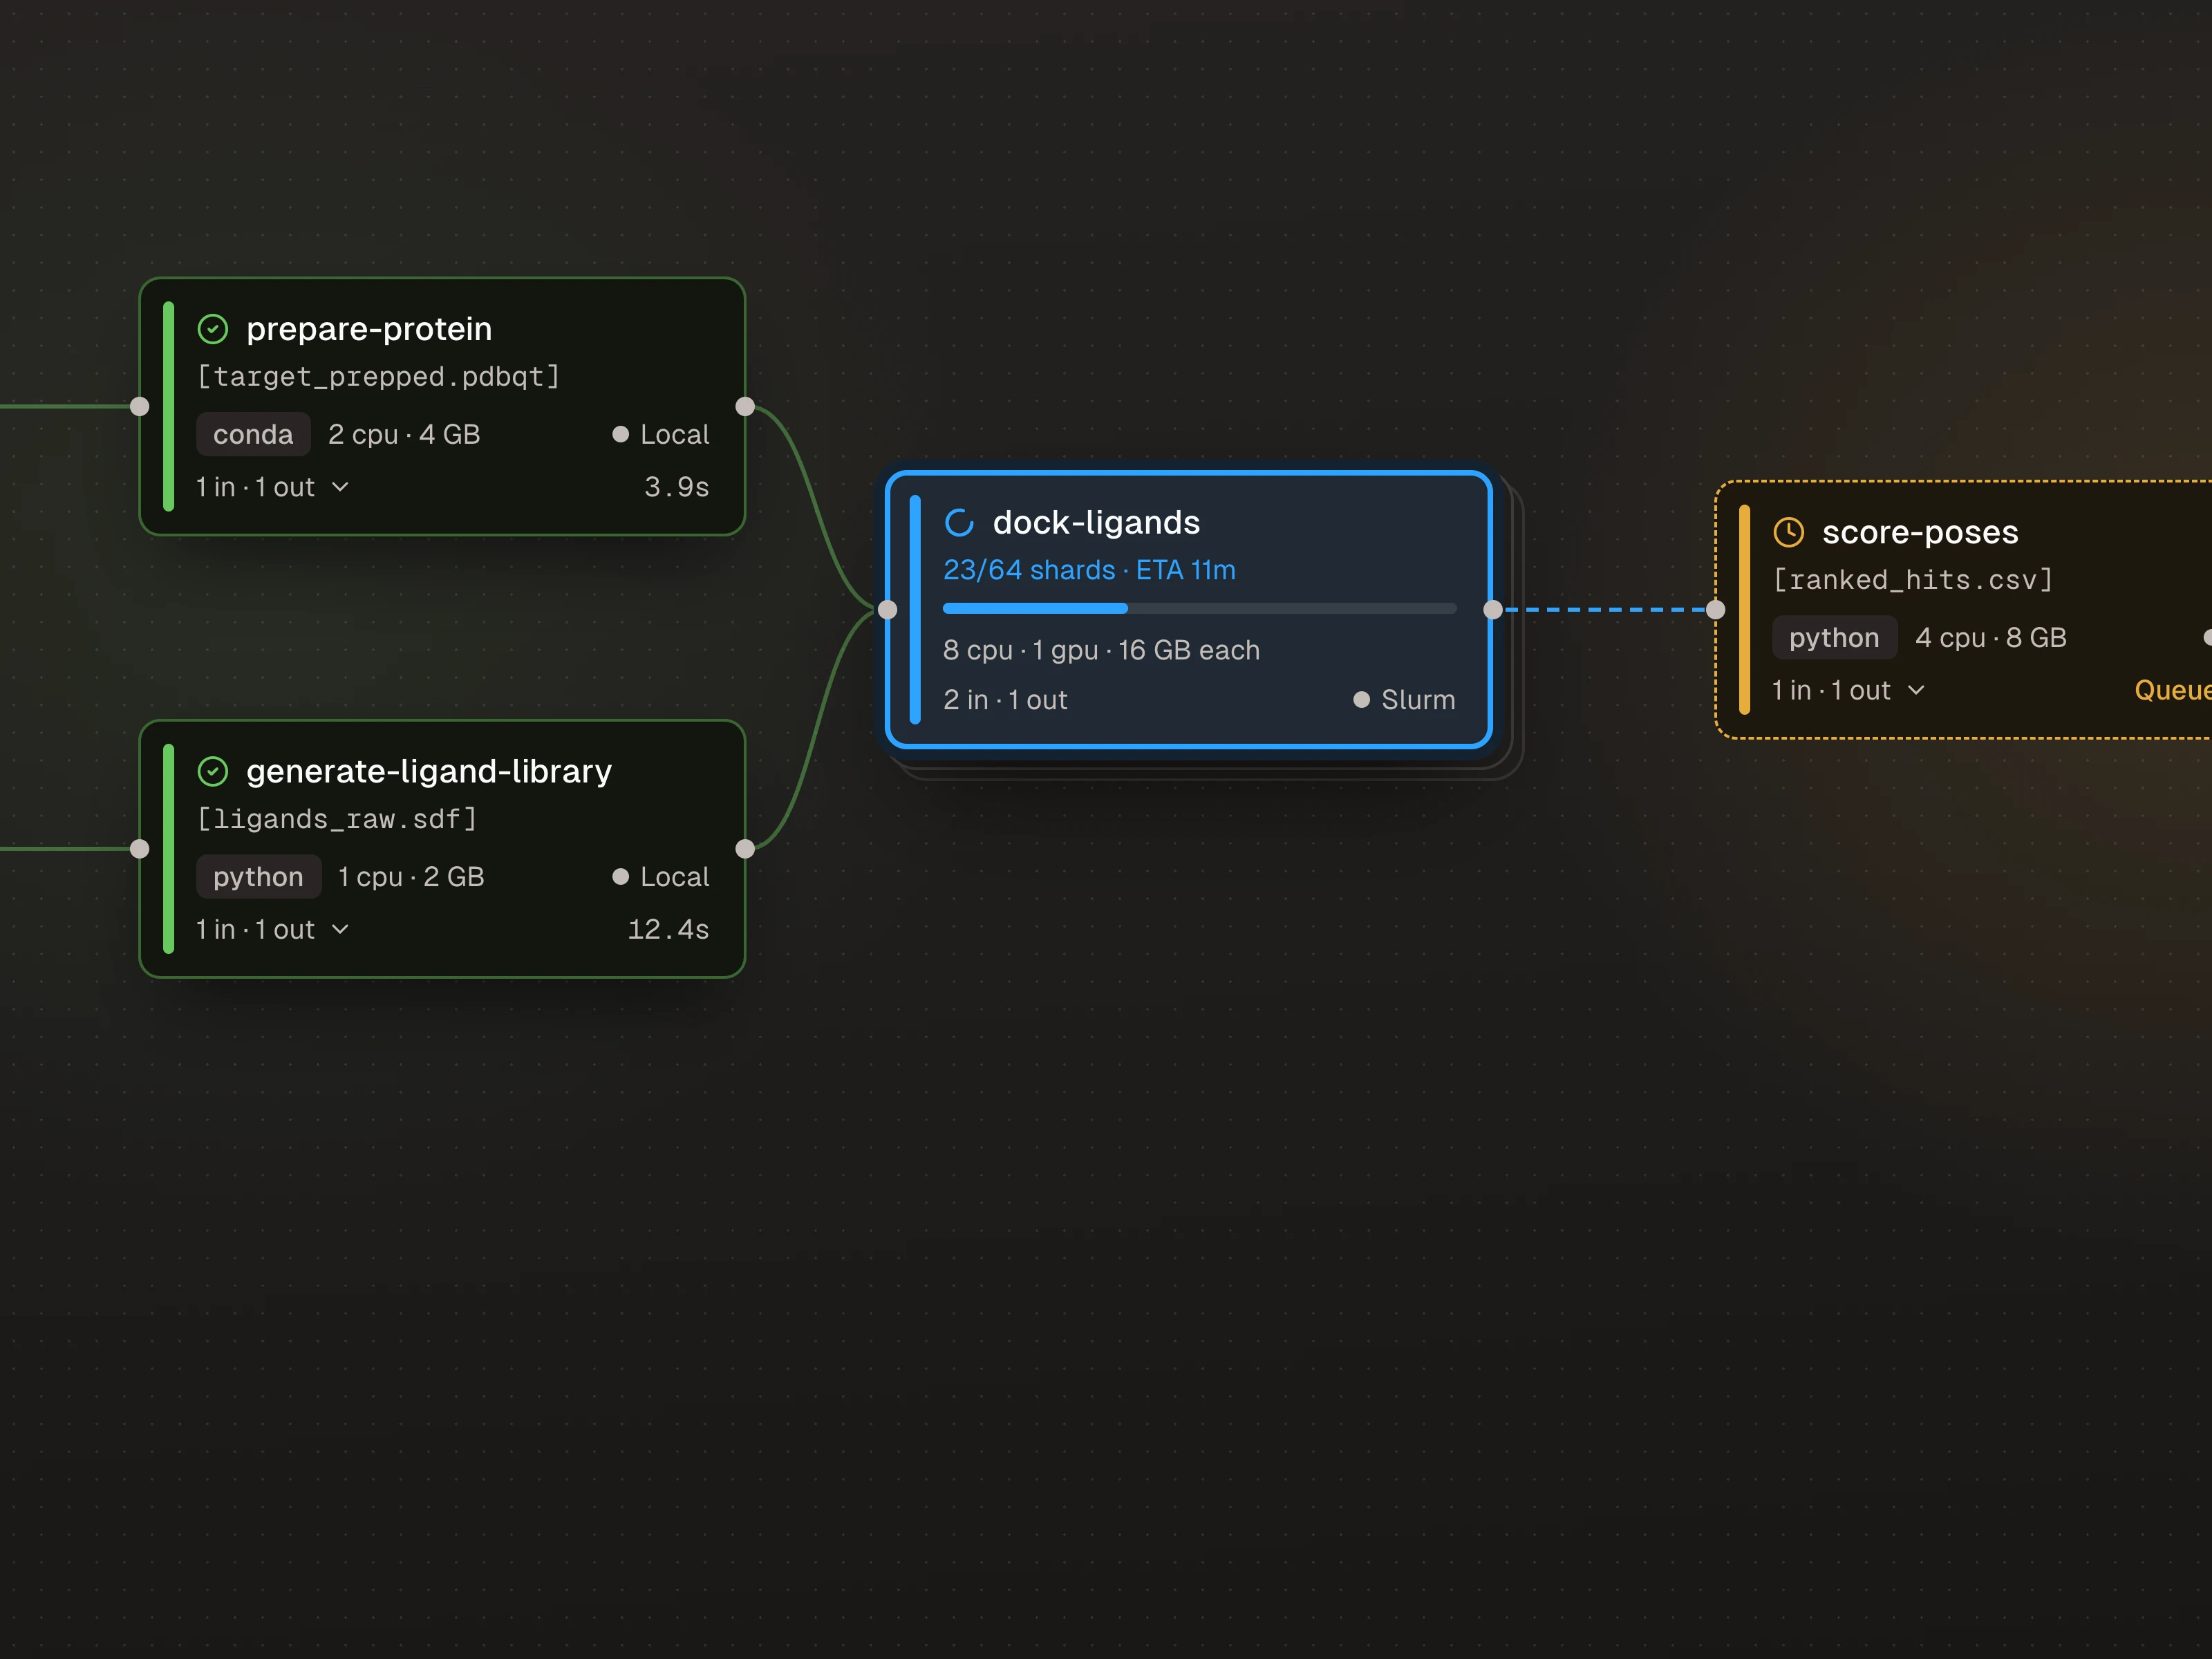Screen dimensions: 2212x1659
Task: Click the conda tag on prepare-protein
Action: (x=253, y=434)
